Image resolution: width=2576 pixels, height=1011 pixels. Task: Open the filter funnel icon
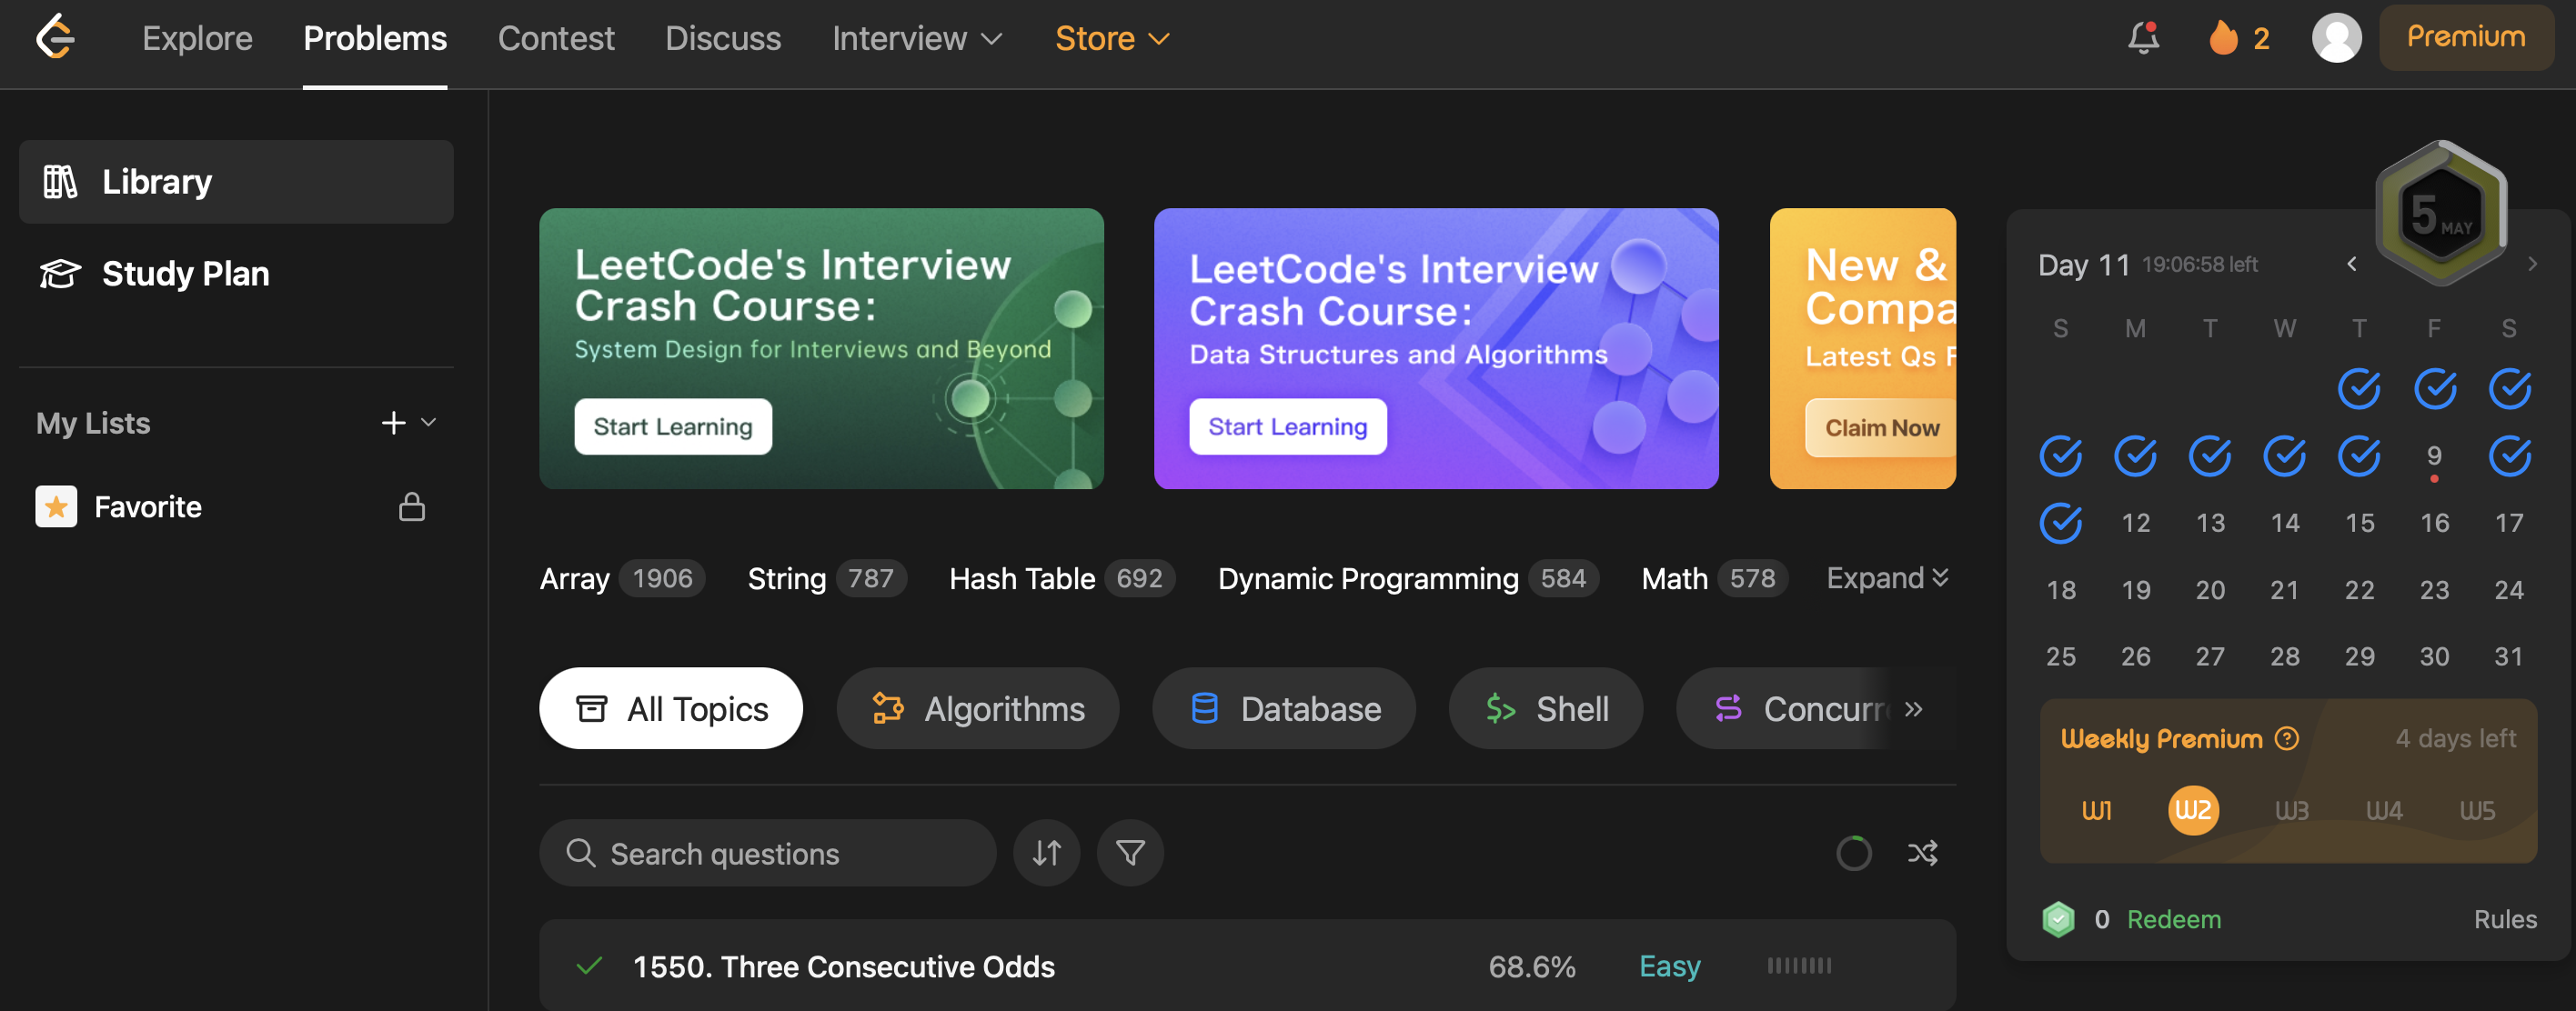[1129, 853]
